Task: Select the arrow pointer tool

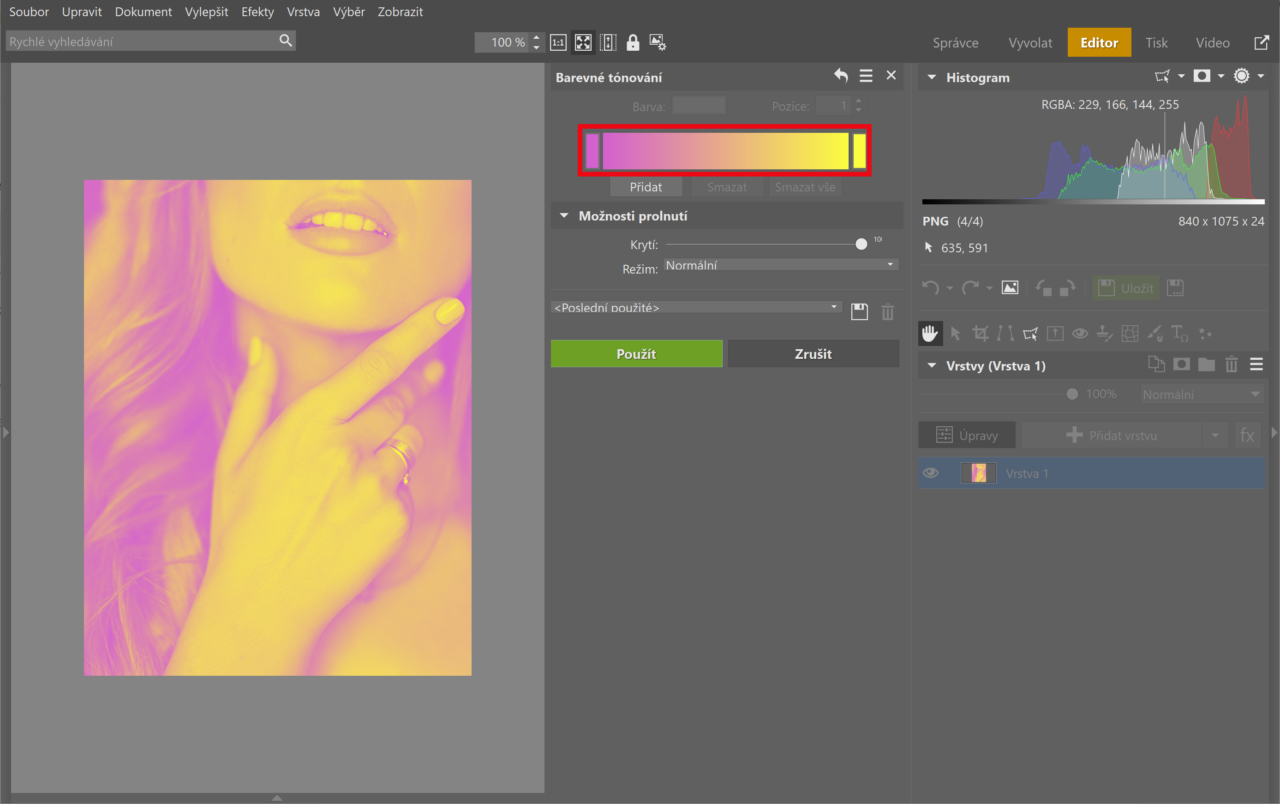Action: pyautogui.click(x=955, y=333)
